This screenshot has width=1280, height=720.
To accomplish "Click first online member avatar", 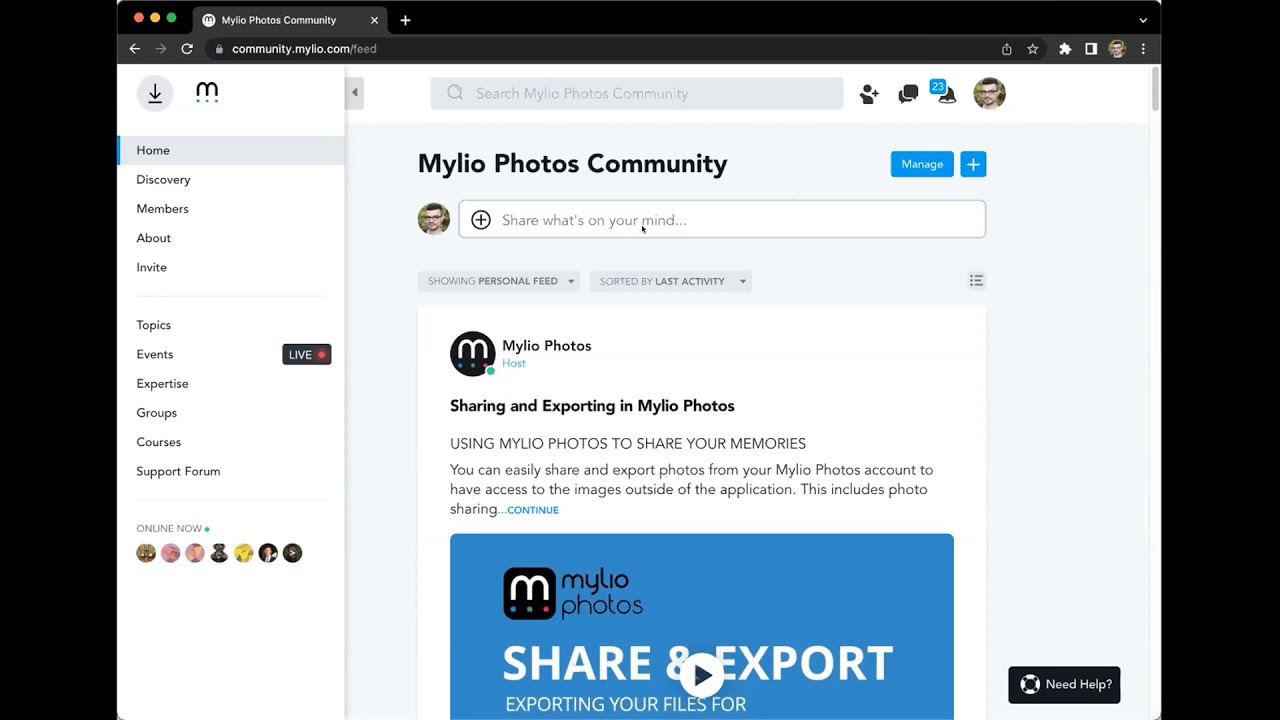I will (146, 553).
